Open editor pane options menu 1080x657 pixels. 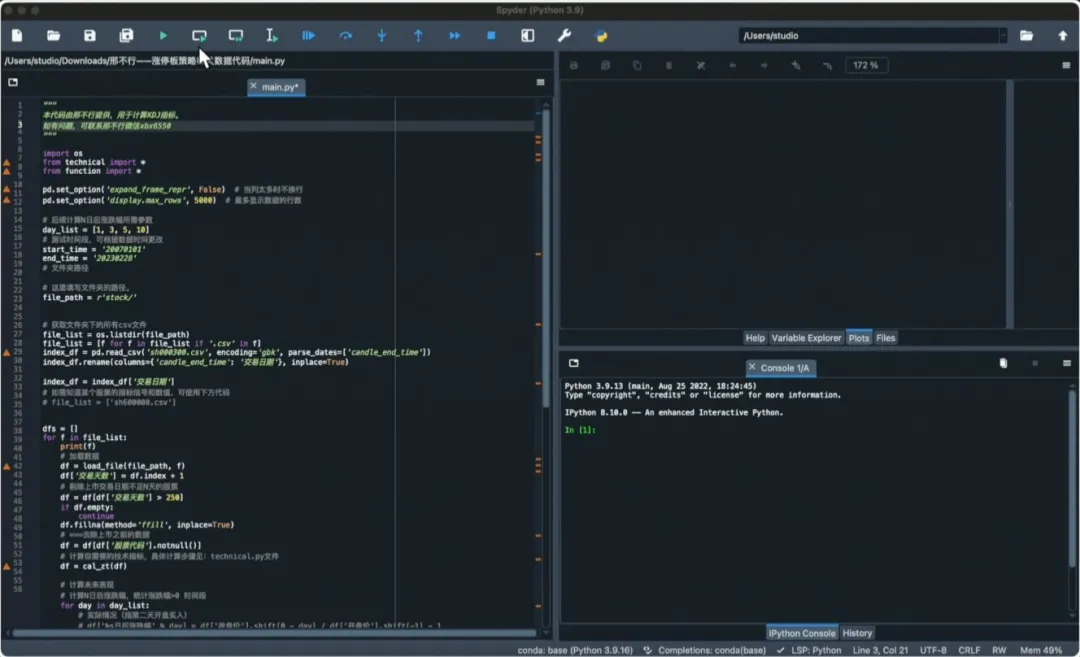(541, 82)
